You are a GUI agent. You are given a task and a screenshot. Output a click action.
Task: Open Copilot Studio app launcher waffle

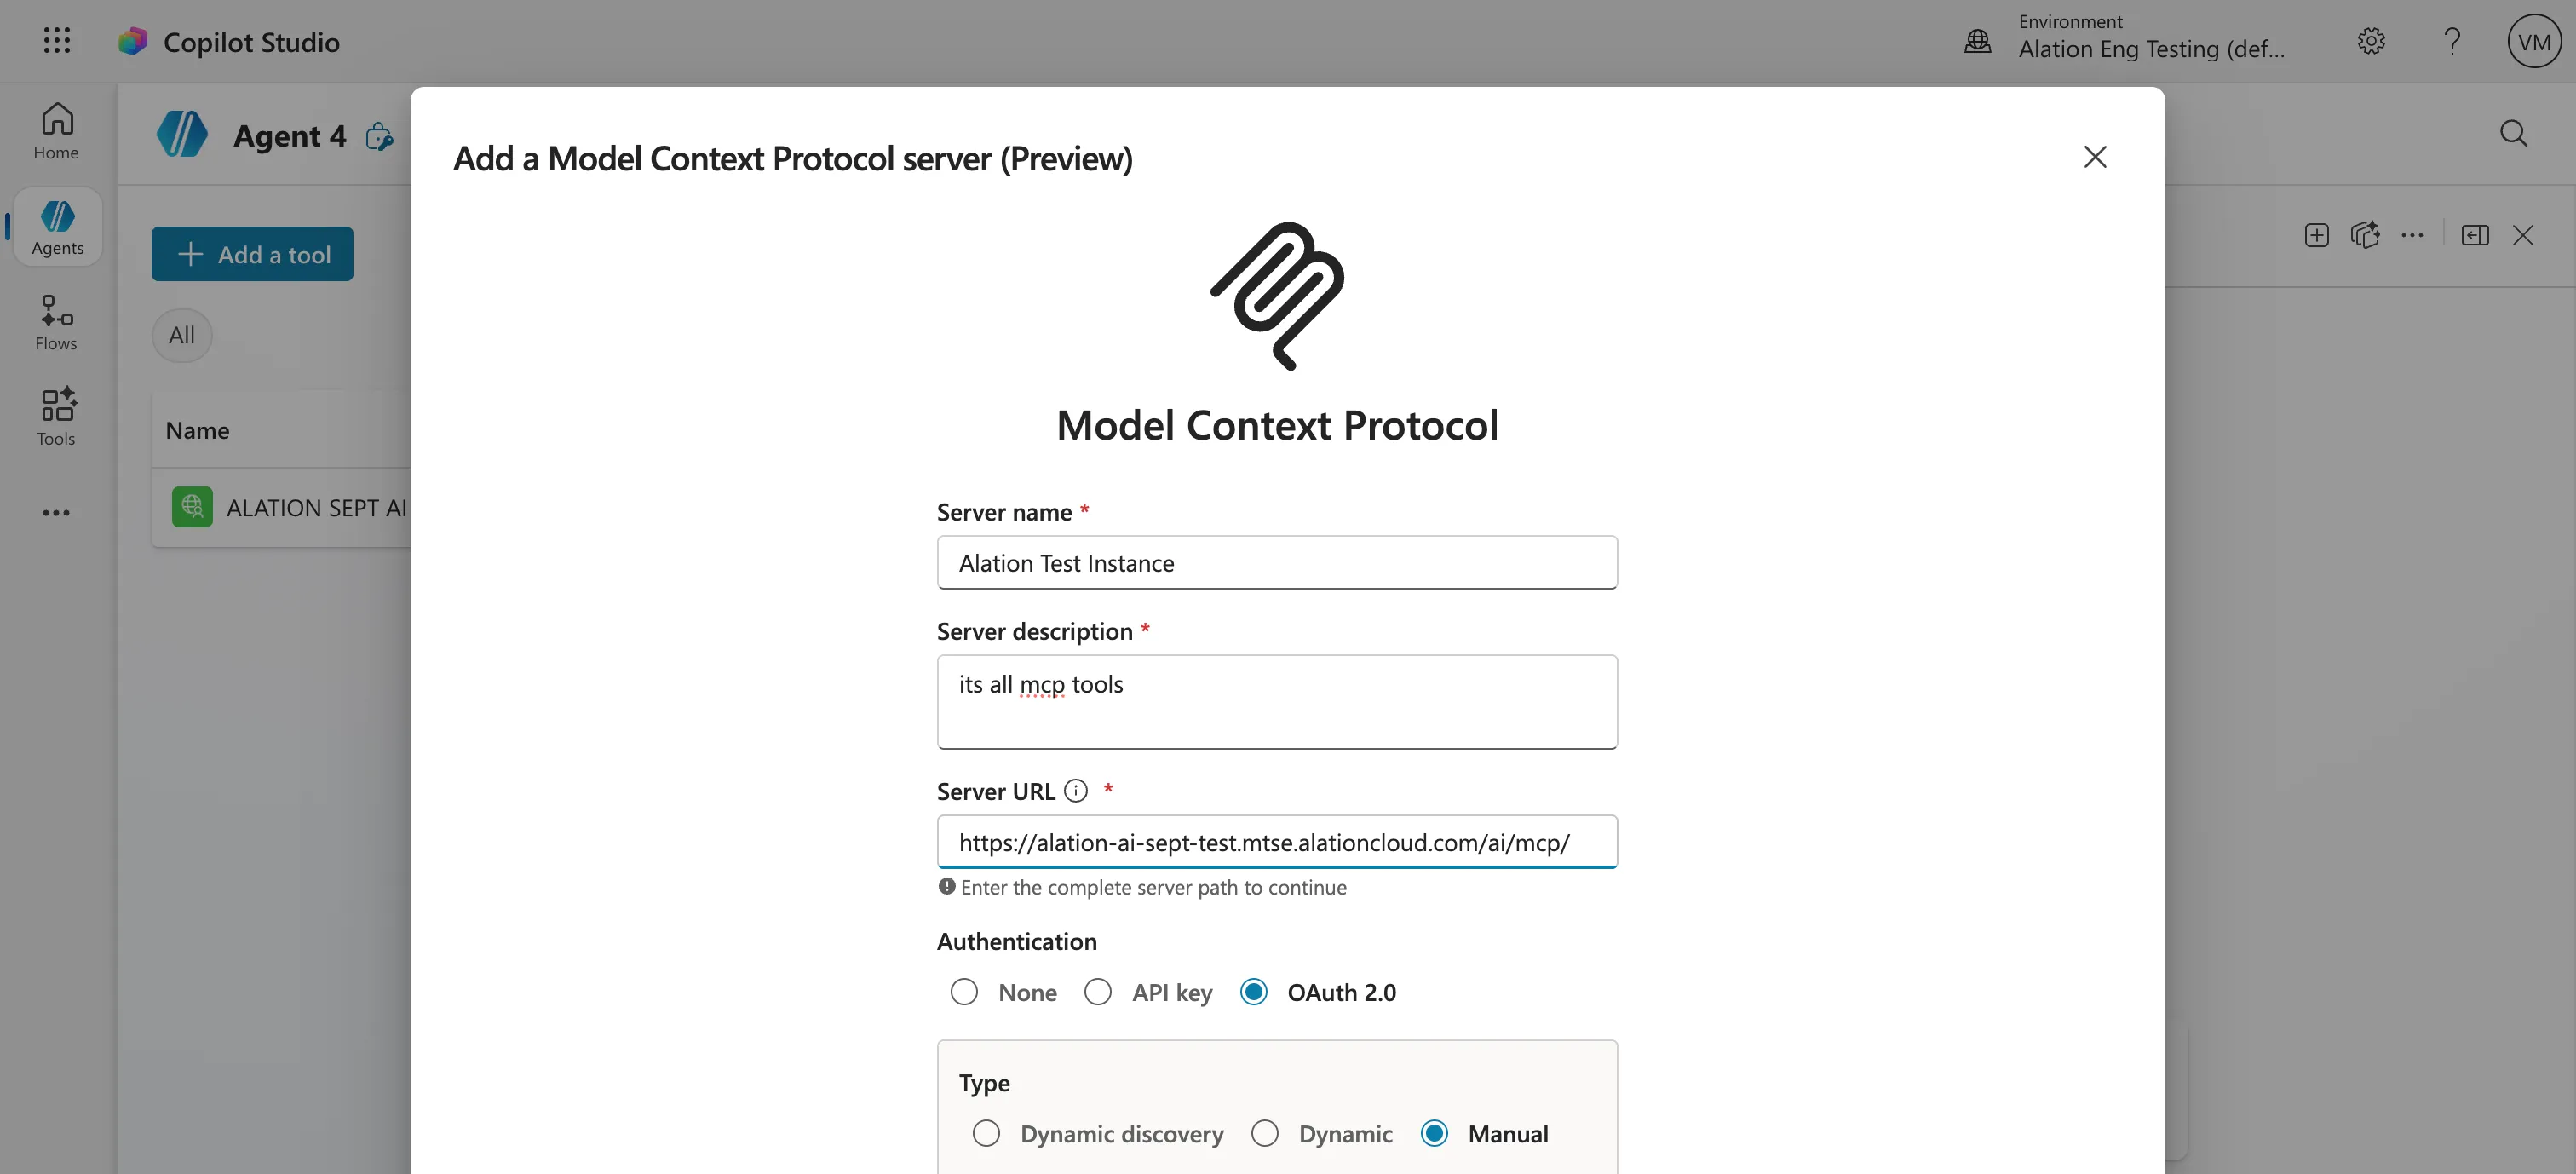56,40
